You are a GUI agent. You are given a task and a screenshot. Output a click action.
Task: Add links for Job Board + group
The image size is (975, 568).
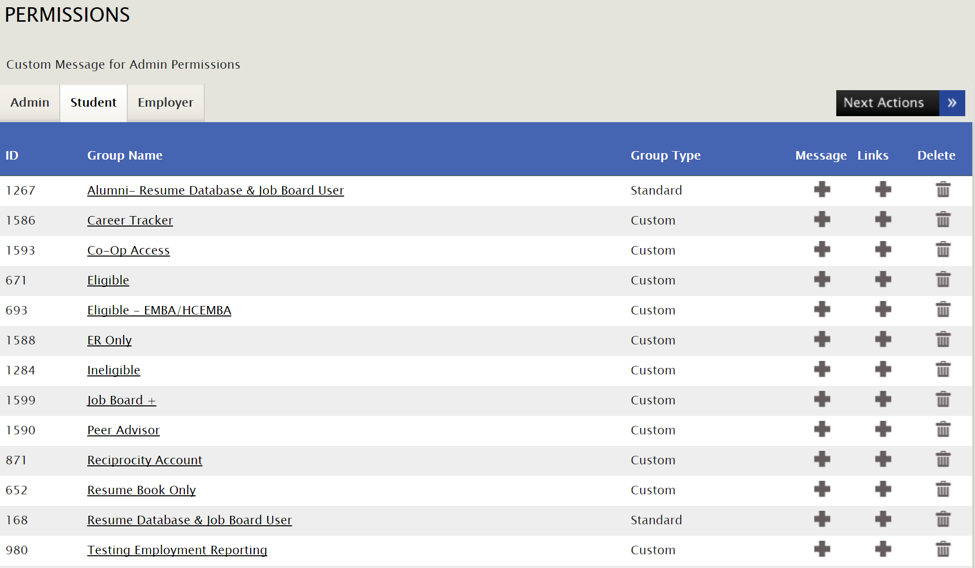[883, 399]
